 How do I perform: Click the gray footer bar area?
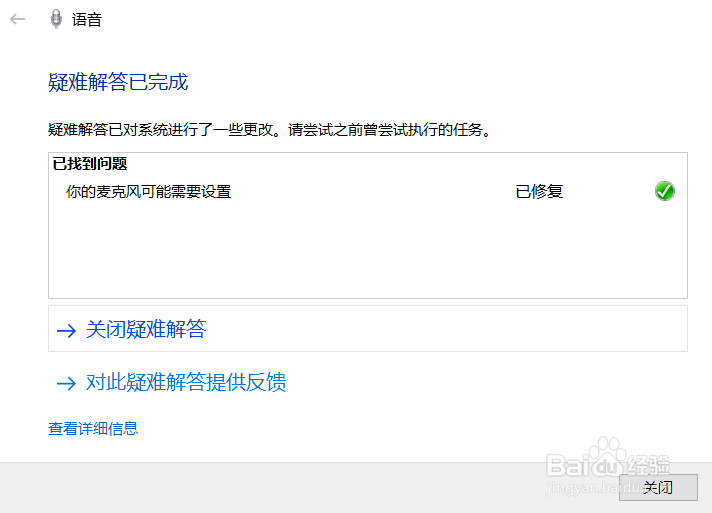[309, 488]
